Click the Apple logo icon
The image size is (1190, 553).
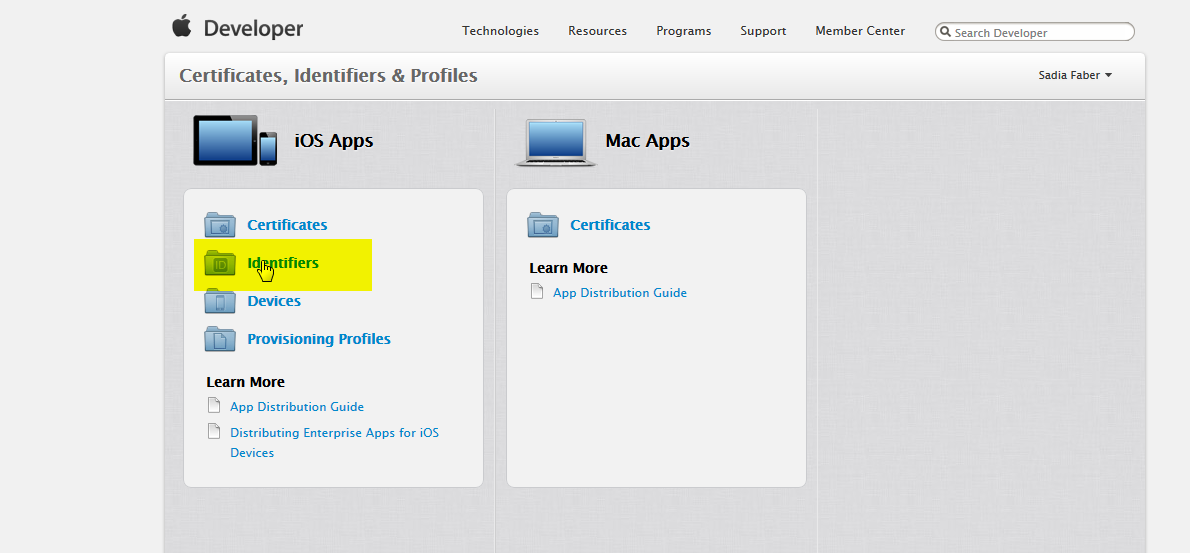tap(181, 26)
